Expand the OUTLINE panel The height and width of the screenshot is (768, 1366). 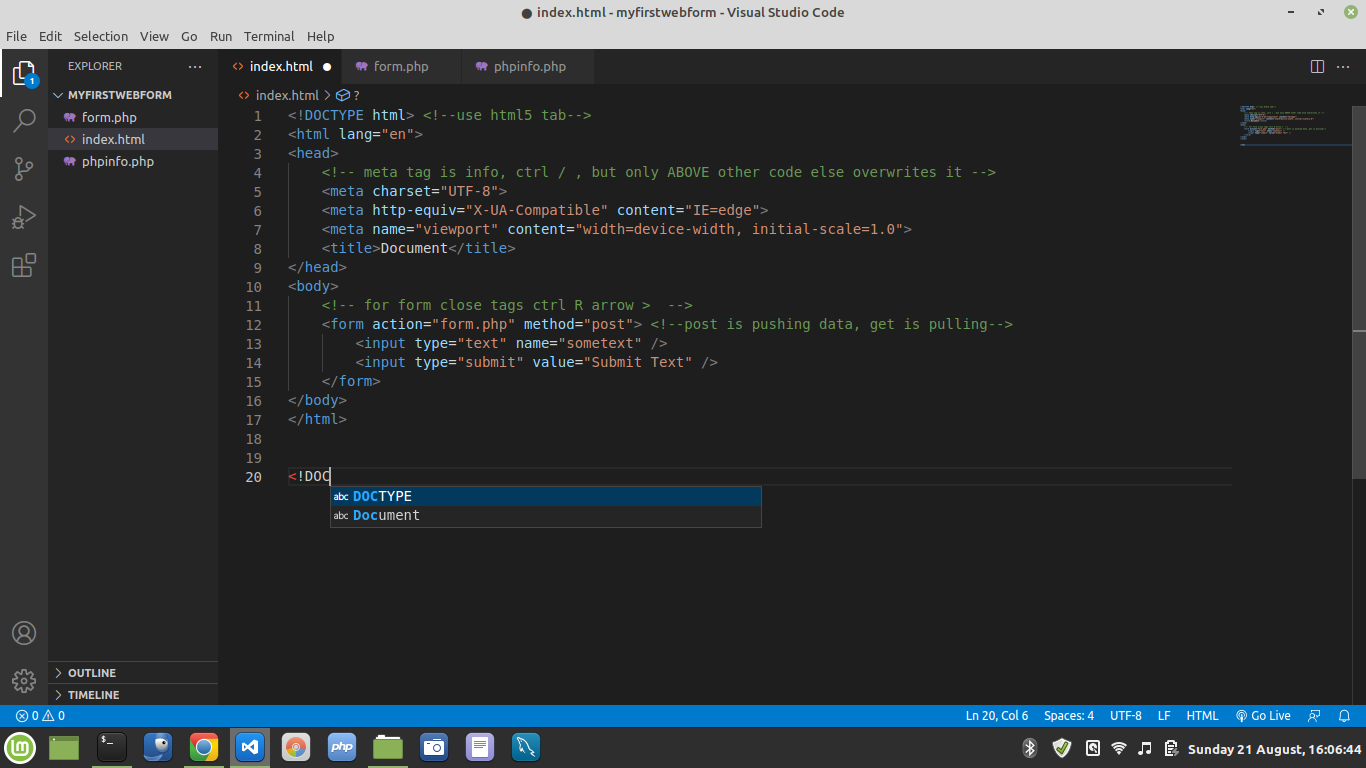[x=91, y=673]
